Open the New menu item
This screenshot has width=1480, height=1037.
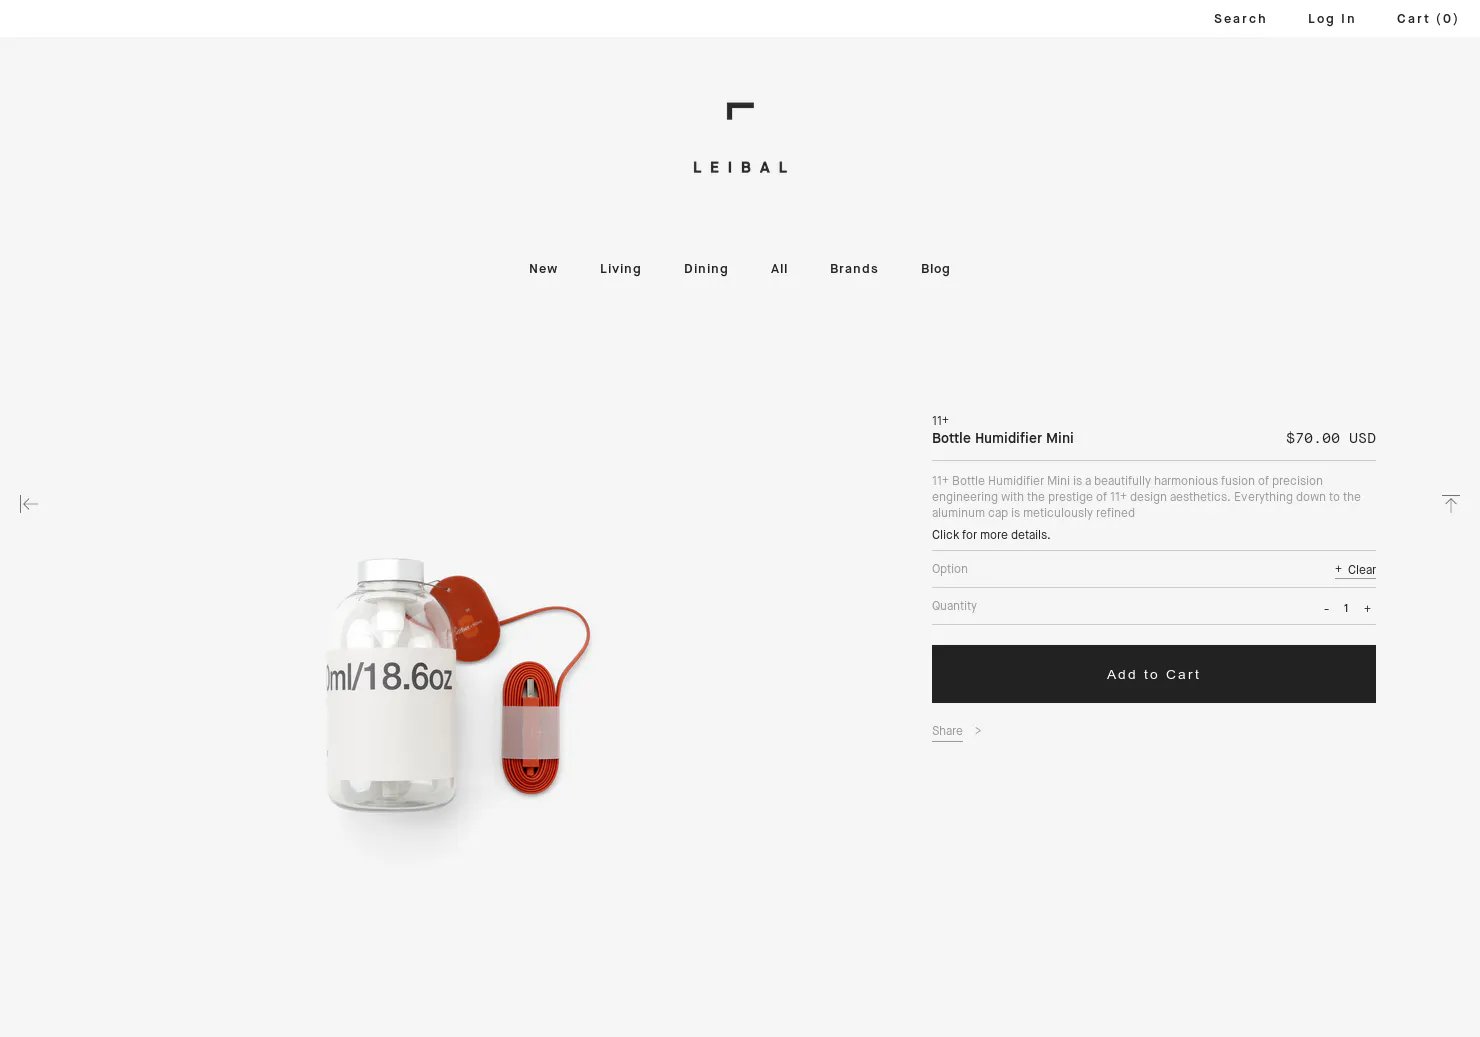click(x=543, y=269)
